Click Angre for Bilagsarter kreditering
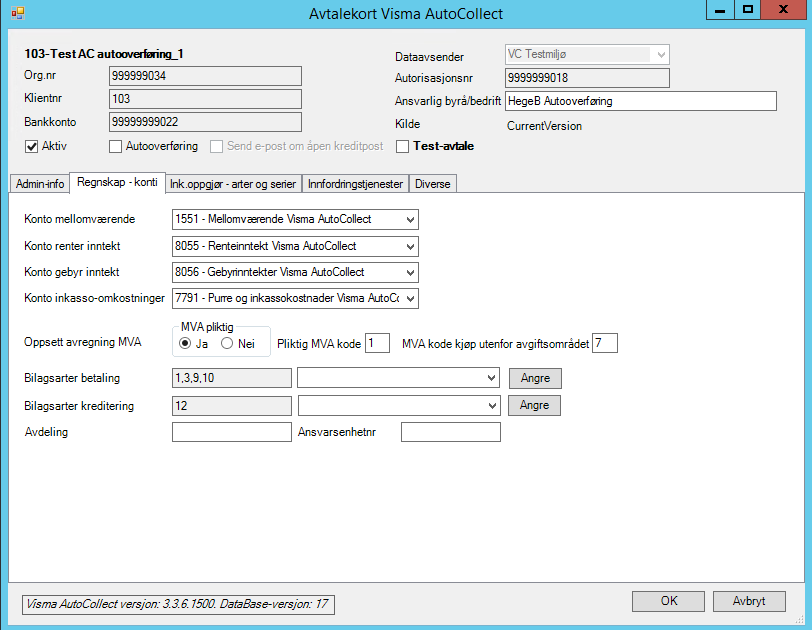 [534, 405]
